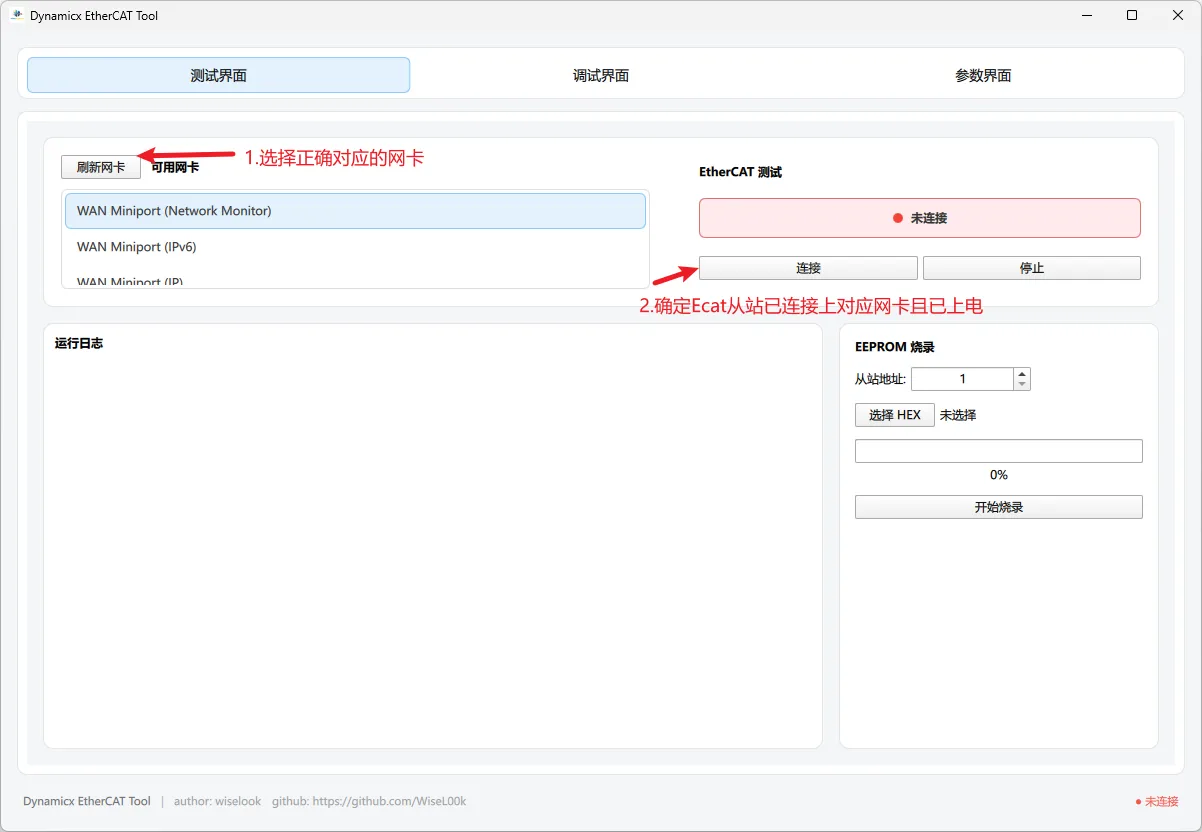The width and height of the screenshot is (1202, 832).
Task: Click the 未连接 status banner
Action: pos(920,218)
